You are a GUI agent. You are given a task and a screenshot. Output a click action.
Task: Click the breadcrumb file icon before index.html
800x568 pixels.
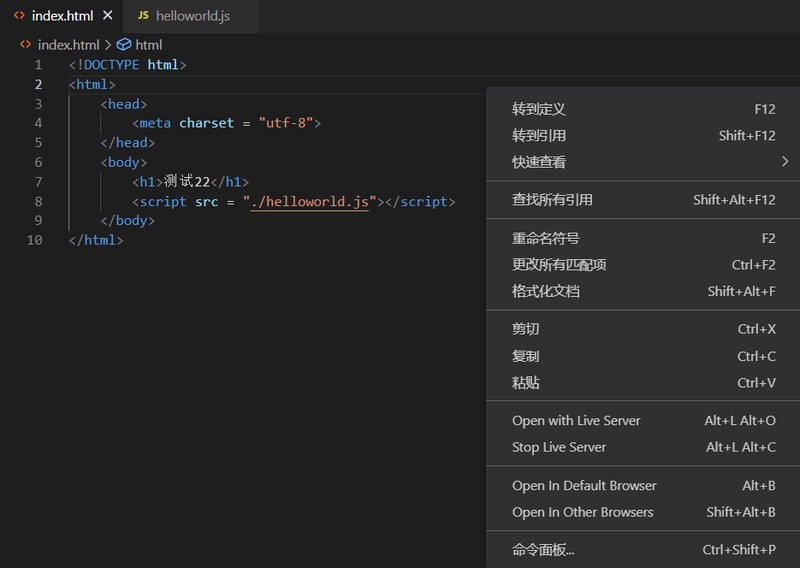pyautogui.click(x=25, y=44)
